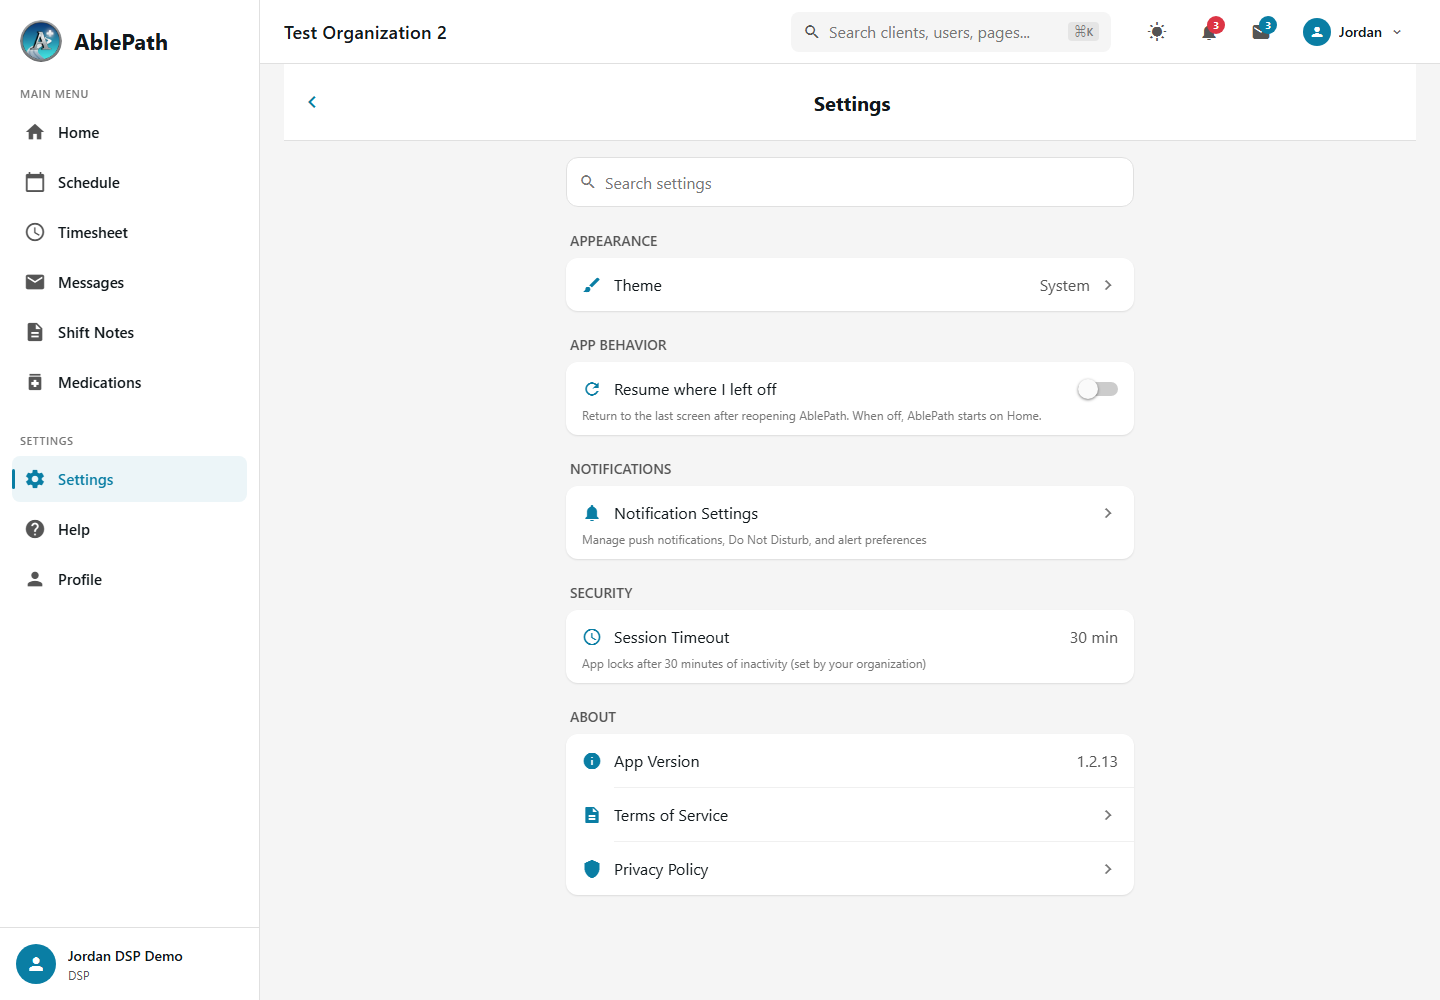Open Notification Settings via its chevron
This screenshot has width=1440, height=1000.
(x=1108, y=513)
